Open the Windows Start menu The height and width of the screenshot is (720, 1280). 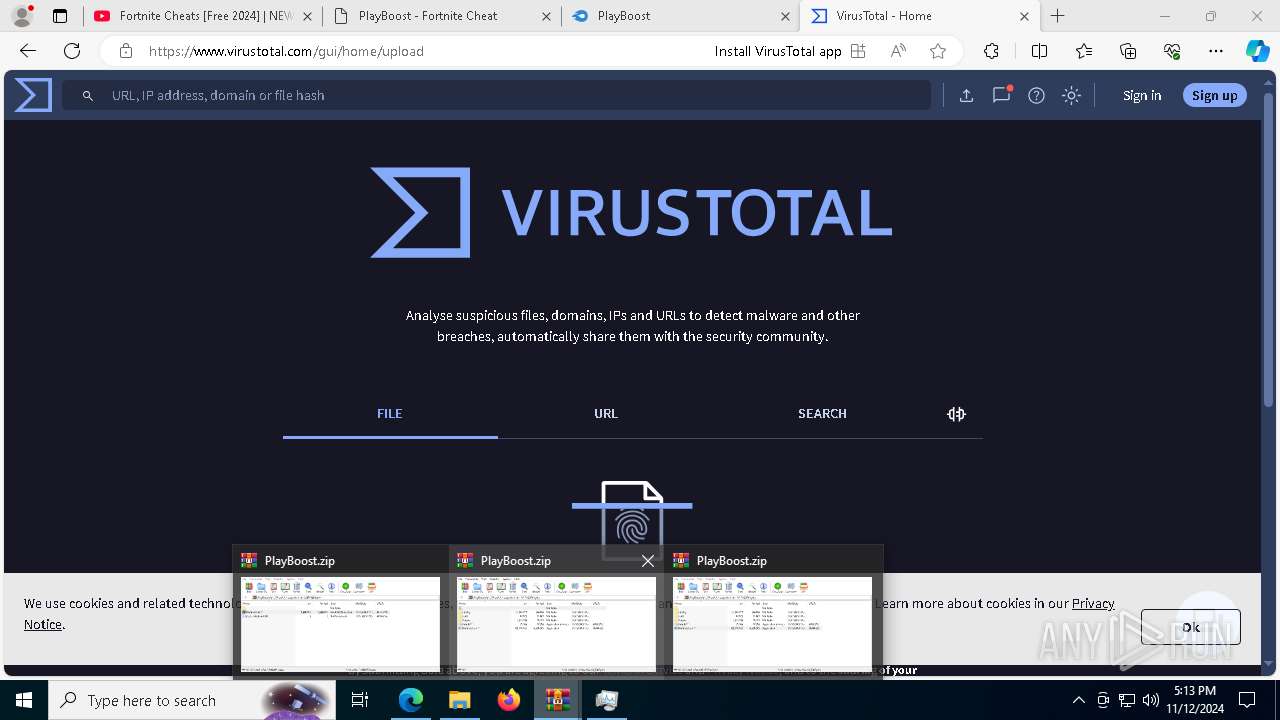(x=24, y=700)
